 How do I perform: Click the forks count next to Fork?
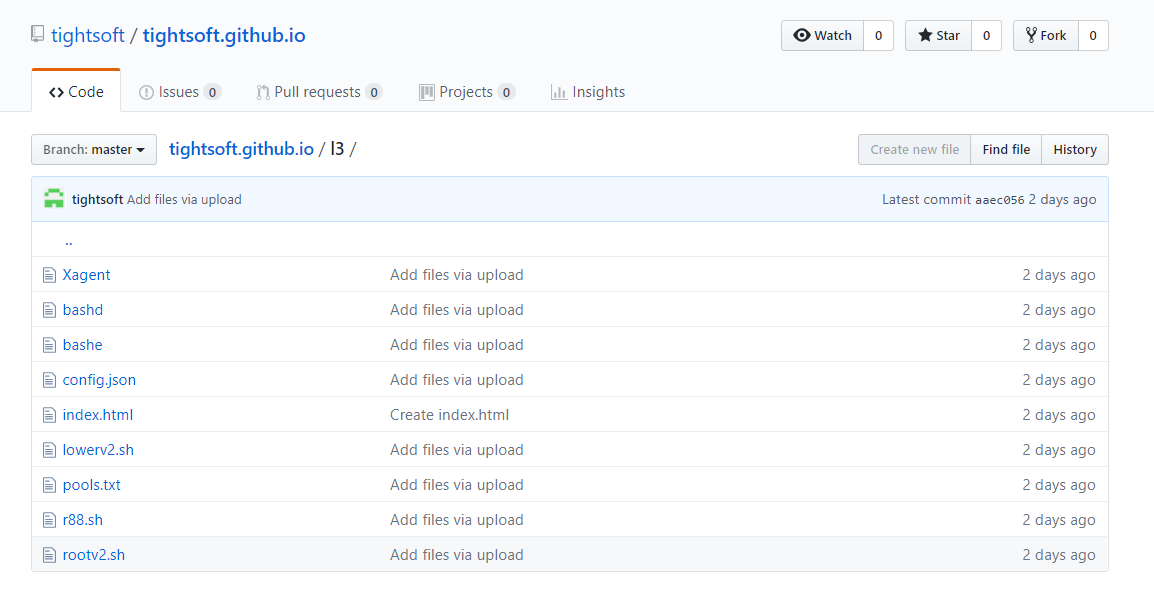tap(1093, 35)
